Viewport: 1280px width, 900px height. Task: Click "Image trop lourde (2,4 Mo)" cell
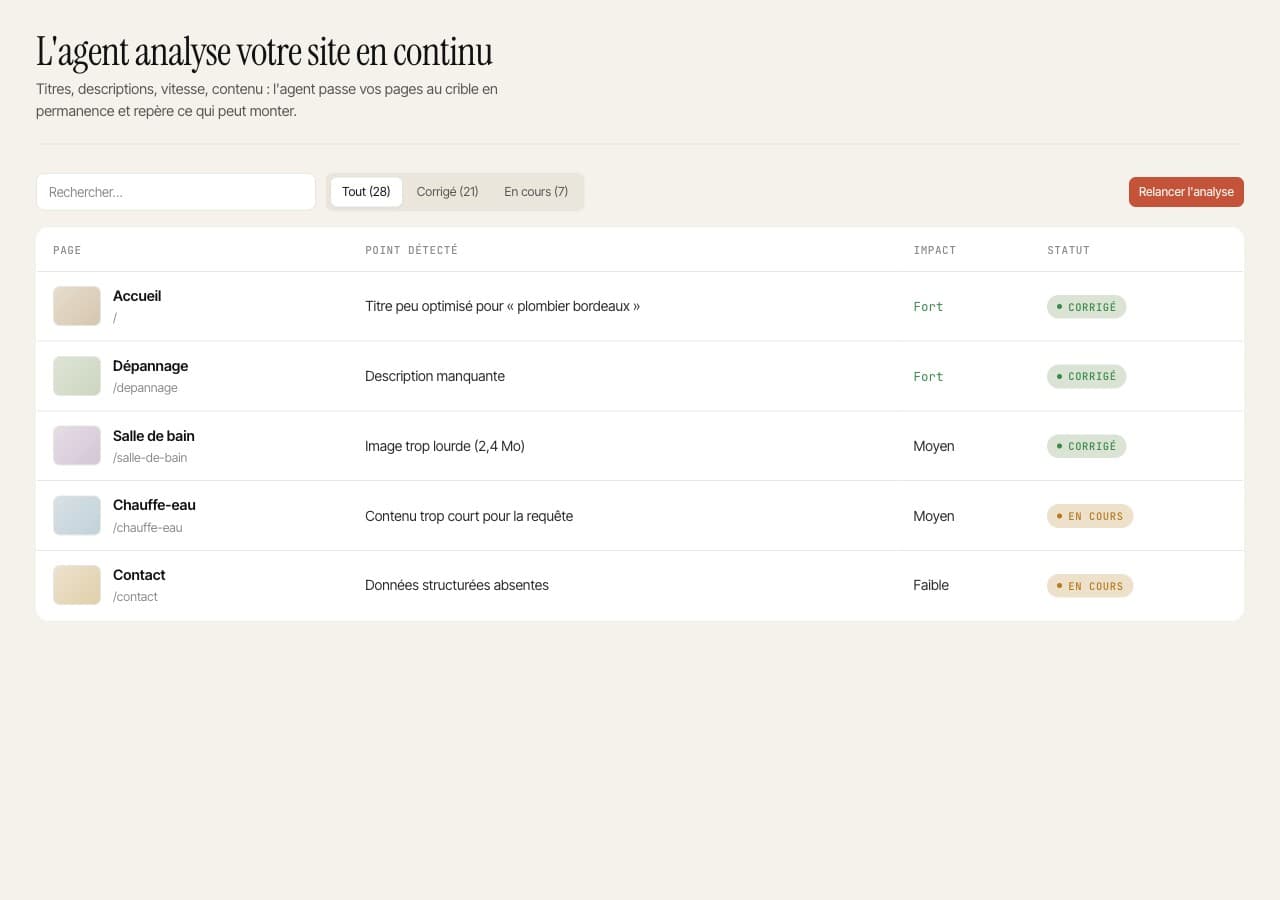click(x=445, y=446)
